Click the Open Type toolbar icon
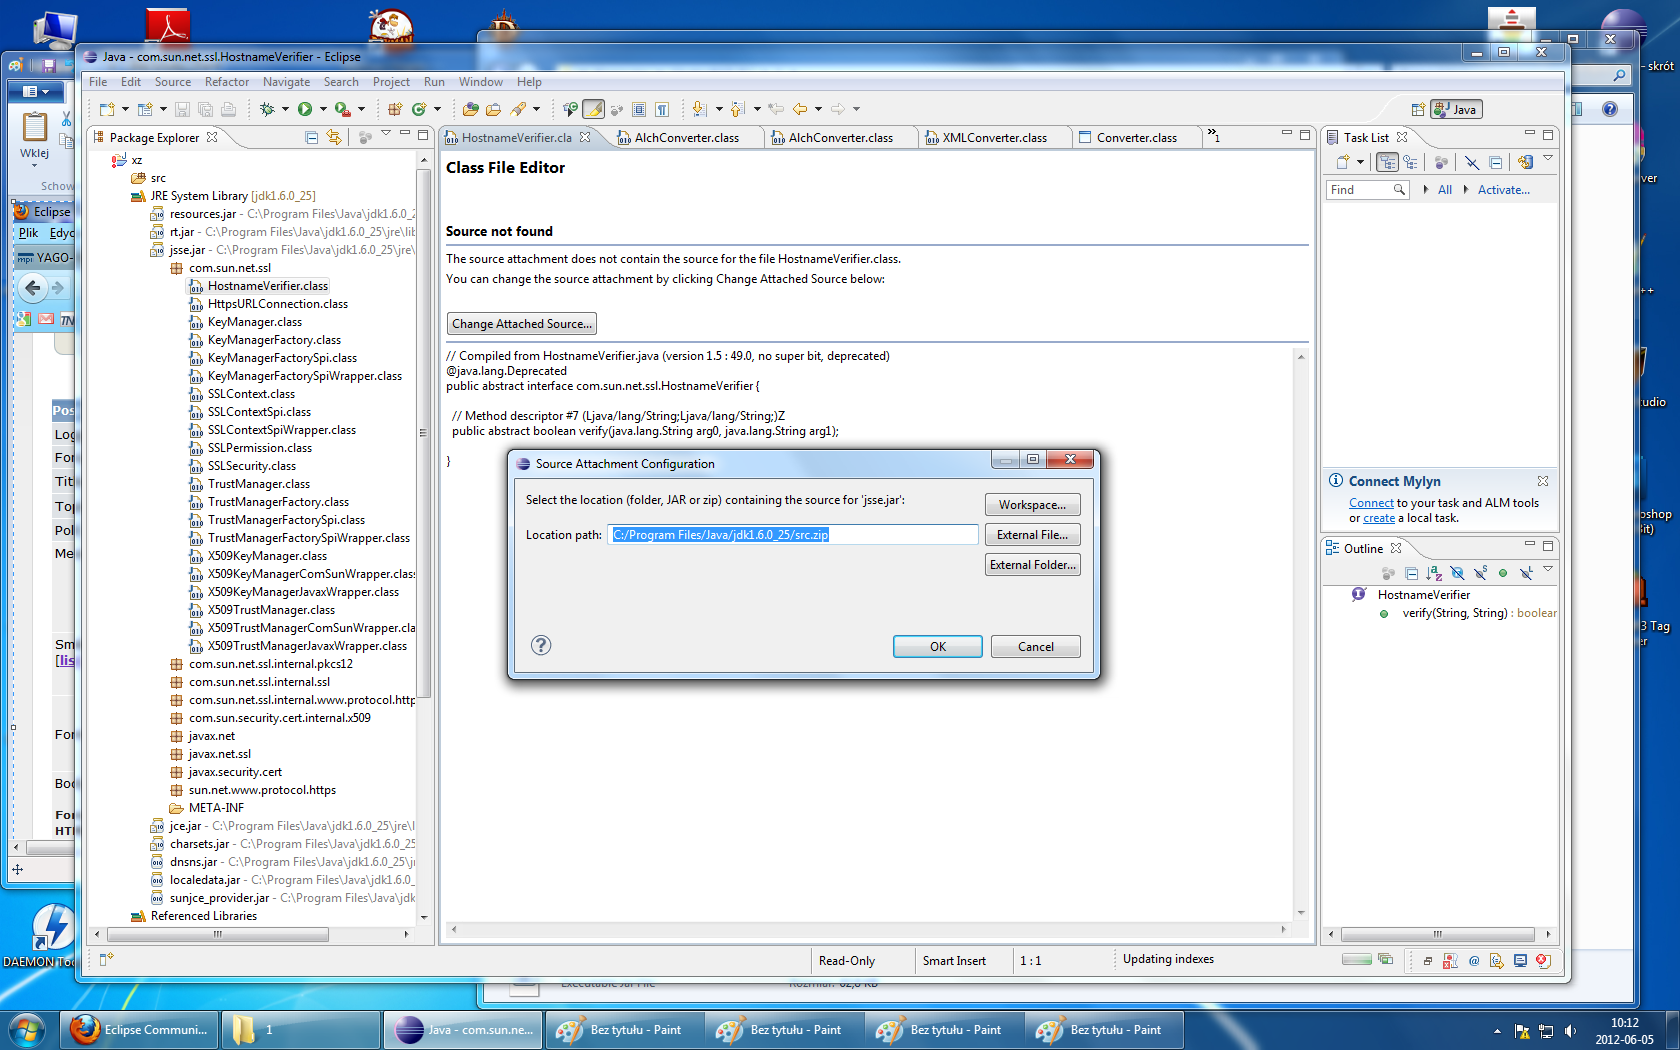This screenshot has height=1050, width=1680. click(471, 109)
